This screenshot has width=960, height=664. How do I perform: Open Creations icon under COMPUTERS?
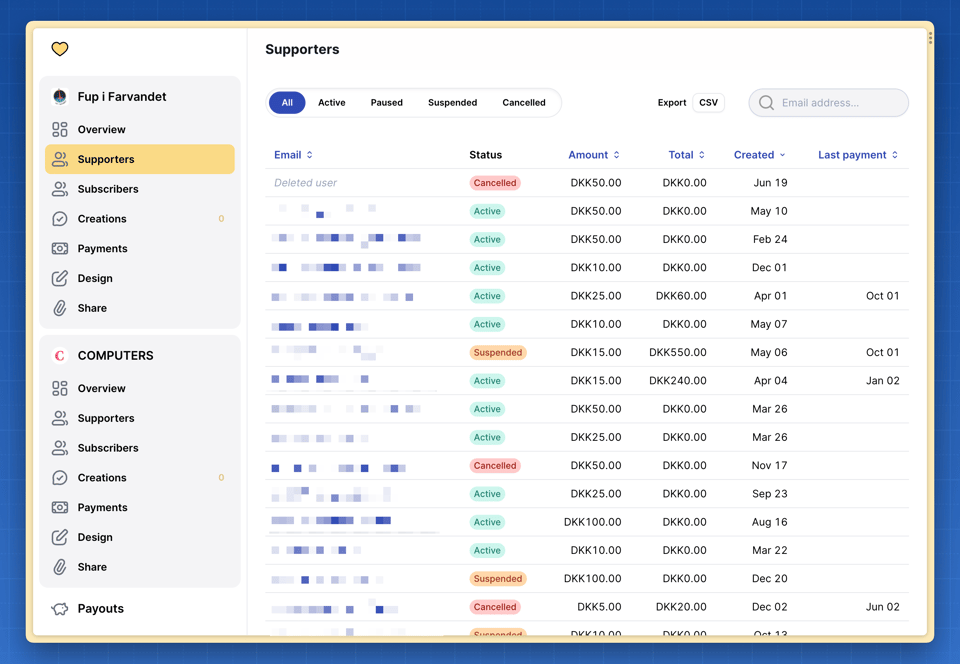(59, 477)
